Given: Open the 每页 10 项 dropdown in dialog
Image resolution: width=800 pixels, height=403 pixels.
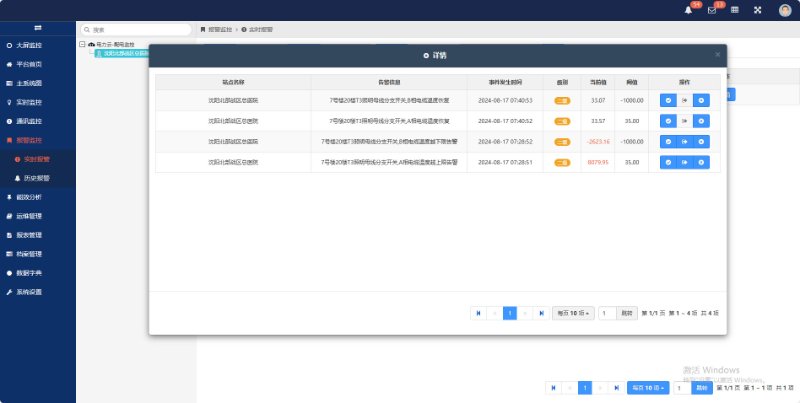Looking at the screenshot, I should click(572, 313).
